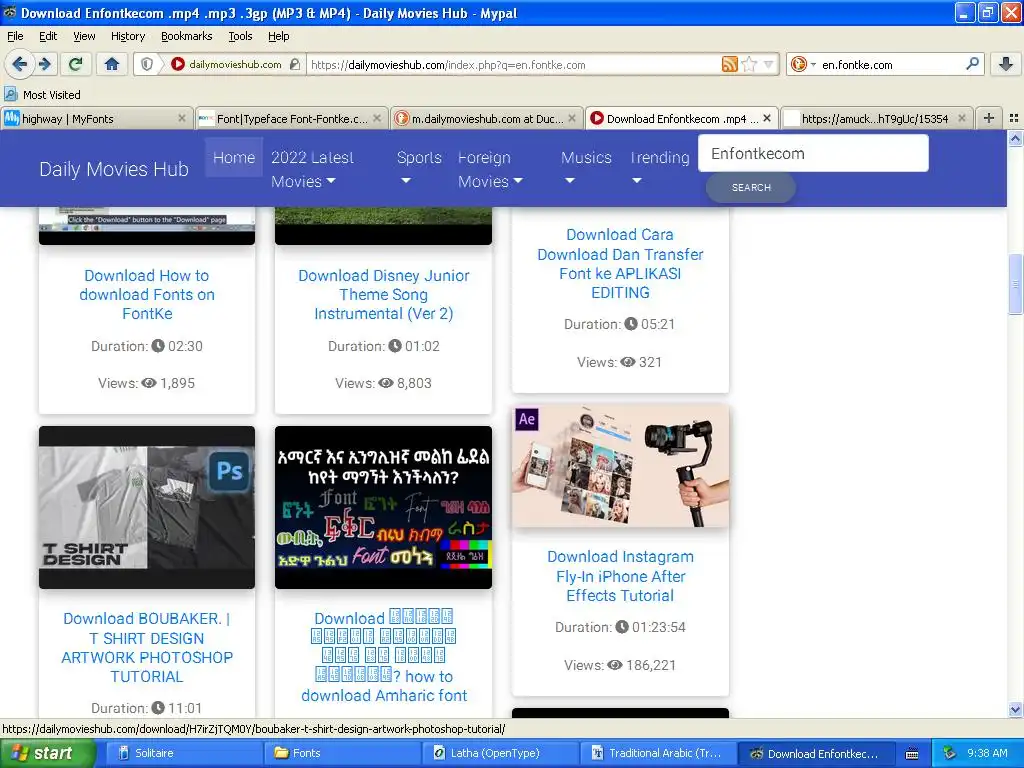Open the Bookmarks menu
This screenshot has width=1024, height=768.
coord(186,36)
